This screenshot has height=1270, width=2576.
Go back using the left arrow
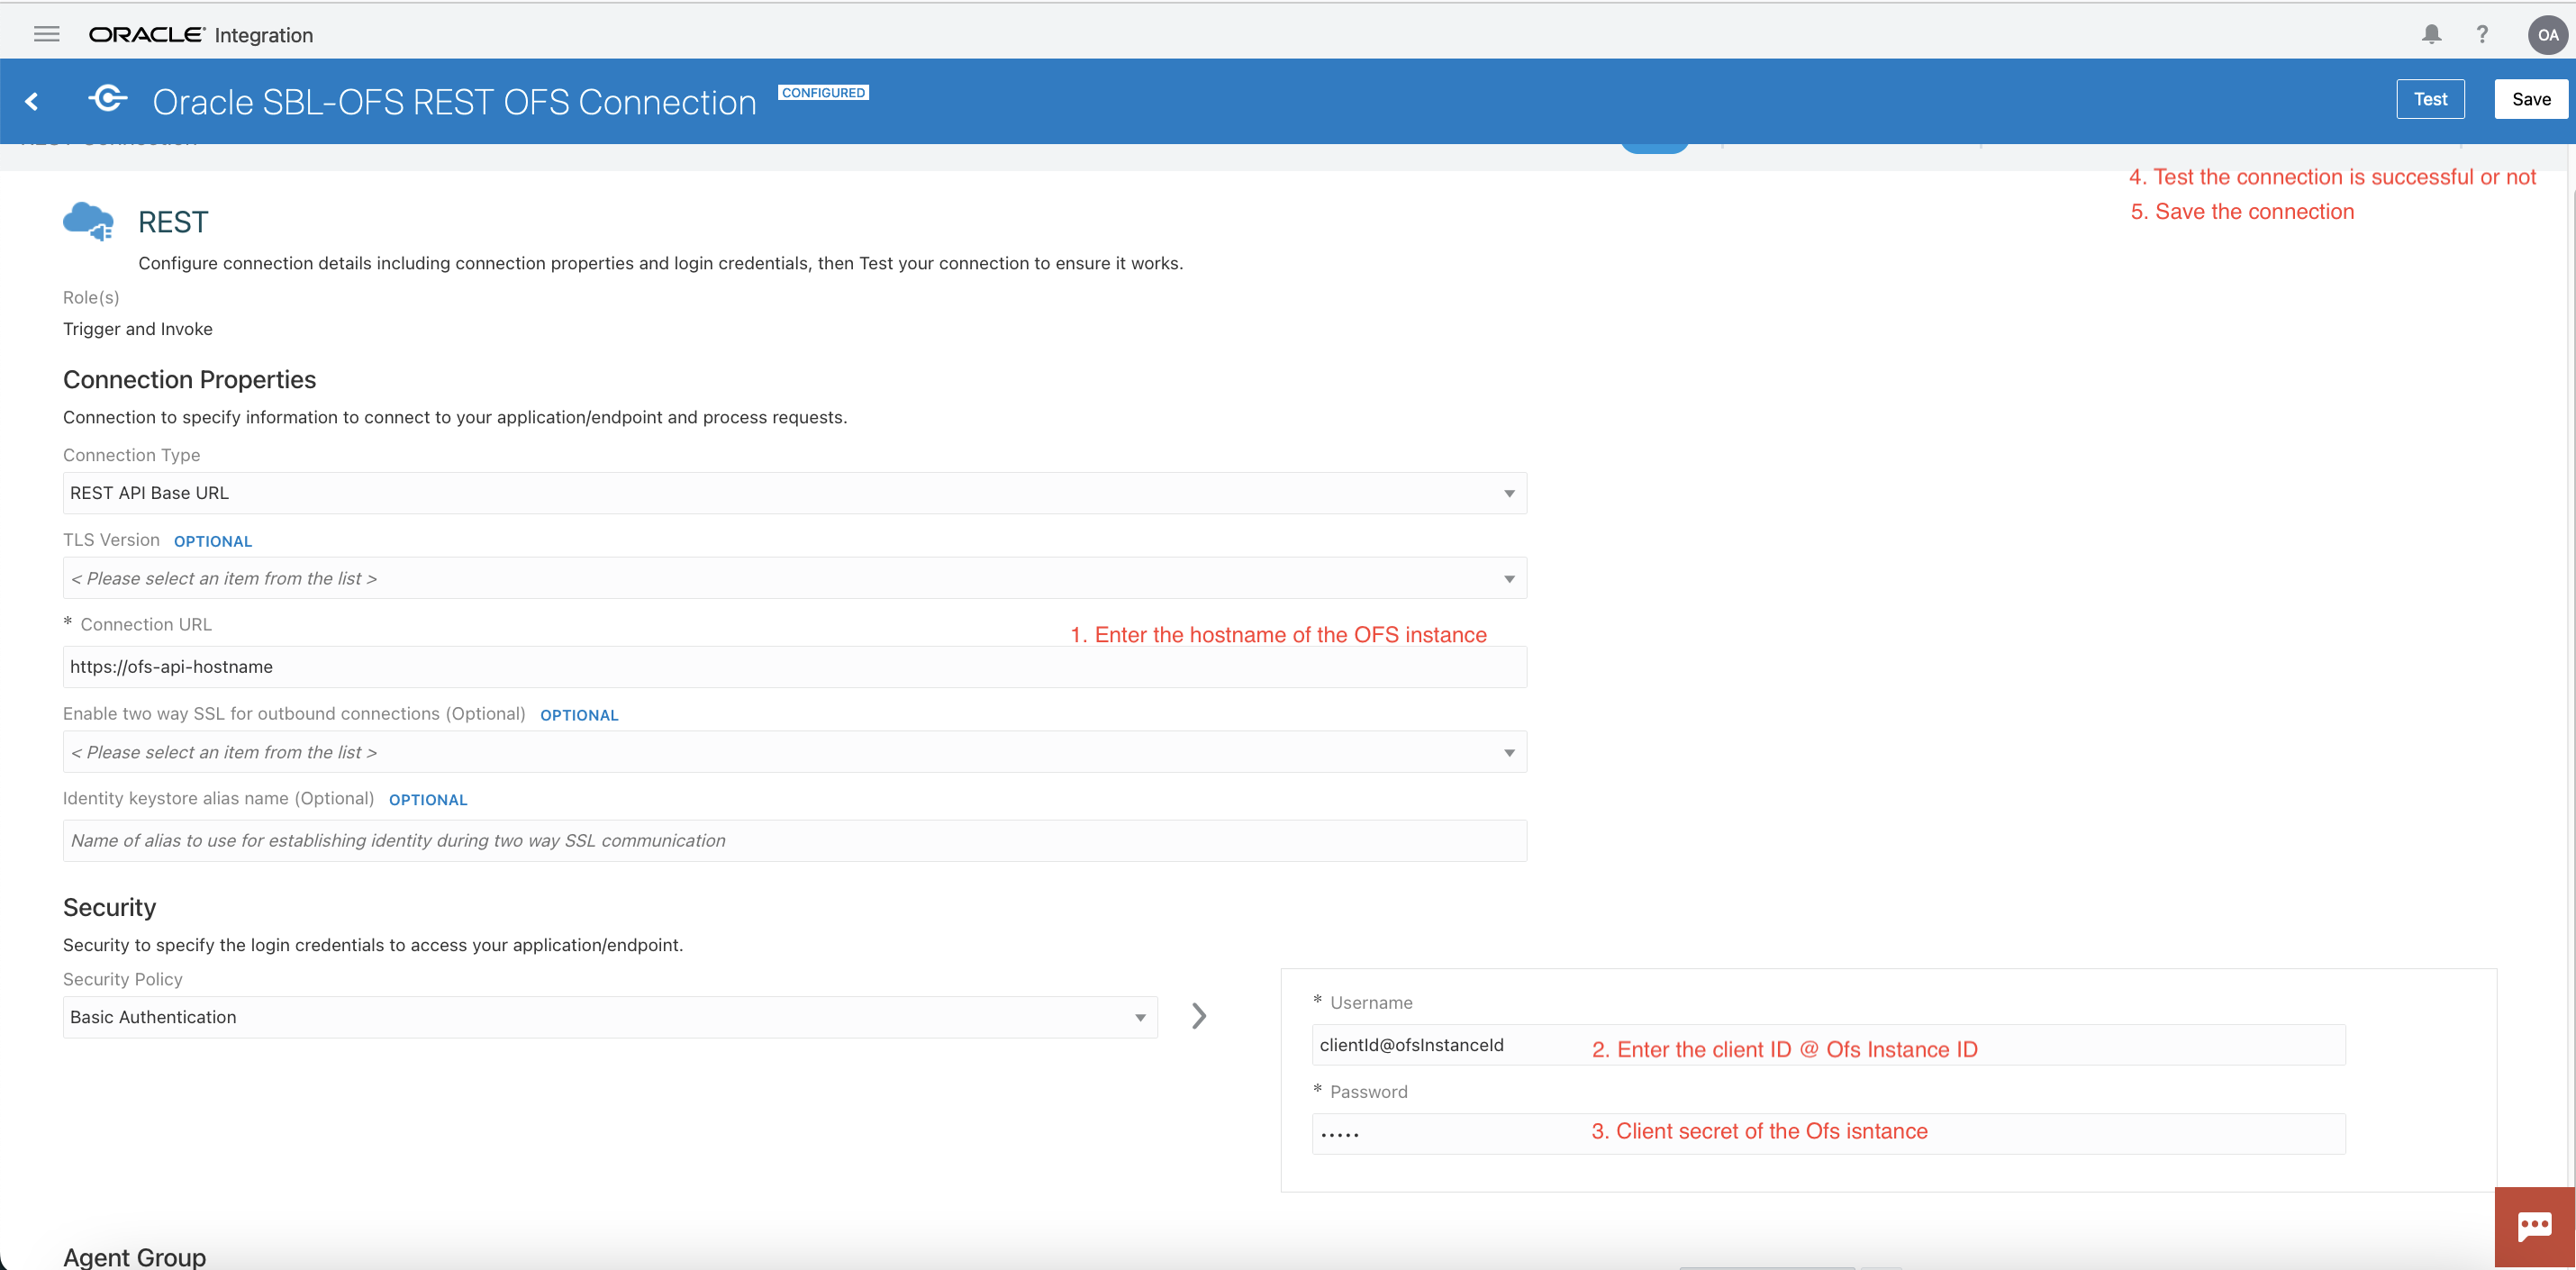[x=32, y=101]
